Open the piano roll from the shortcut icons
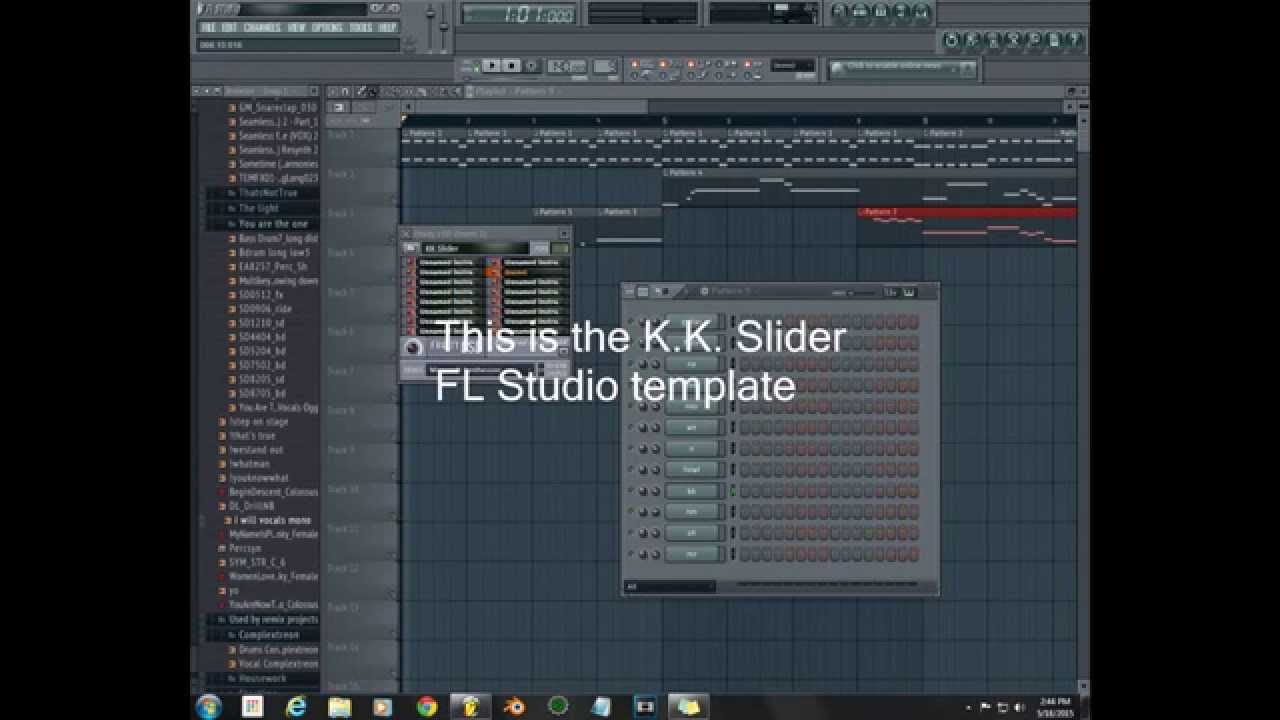Screen dimensions: 1280x720 (x=881, y=12)
